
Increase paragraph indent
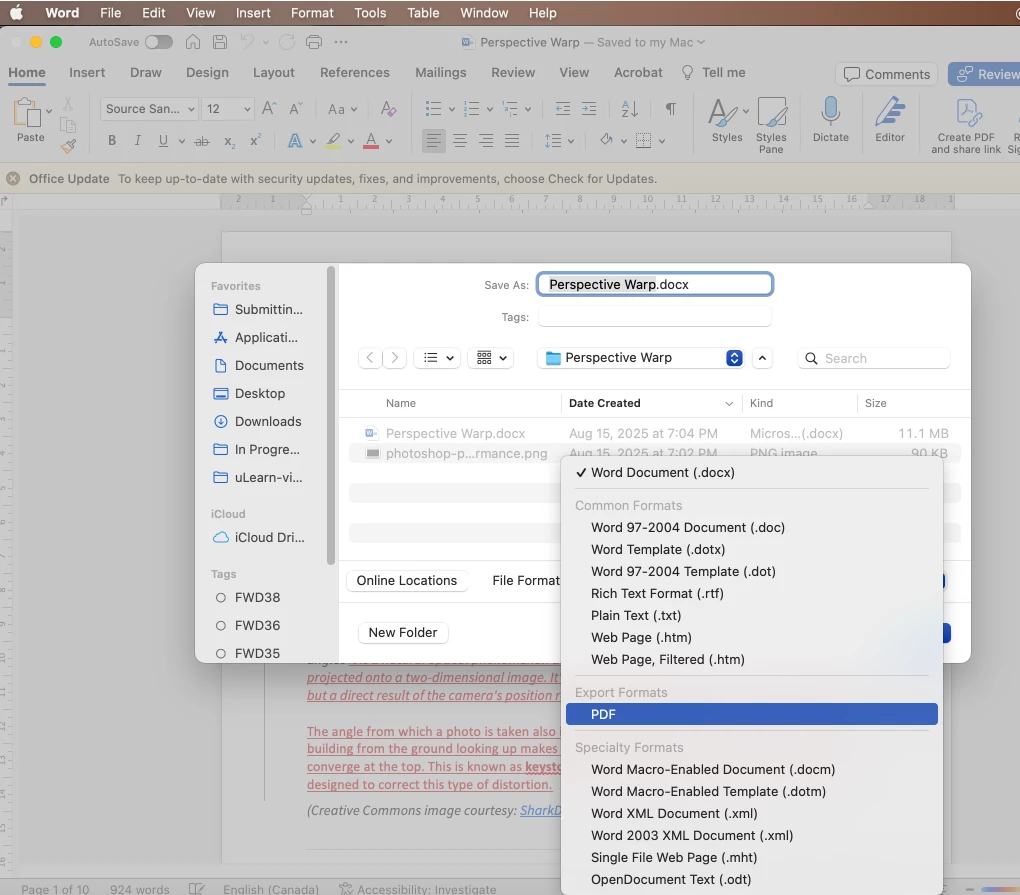(589, 109)
